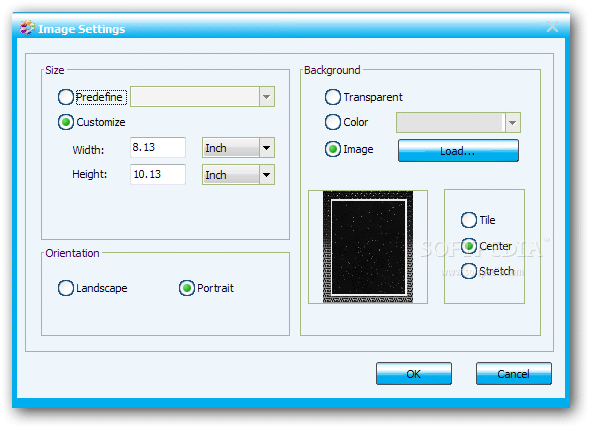590x428 pixels.
Task: Click the Image Settings app icon in title bar
Action: 27,28
